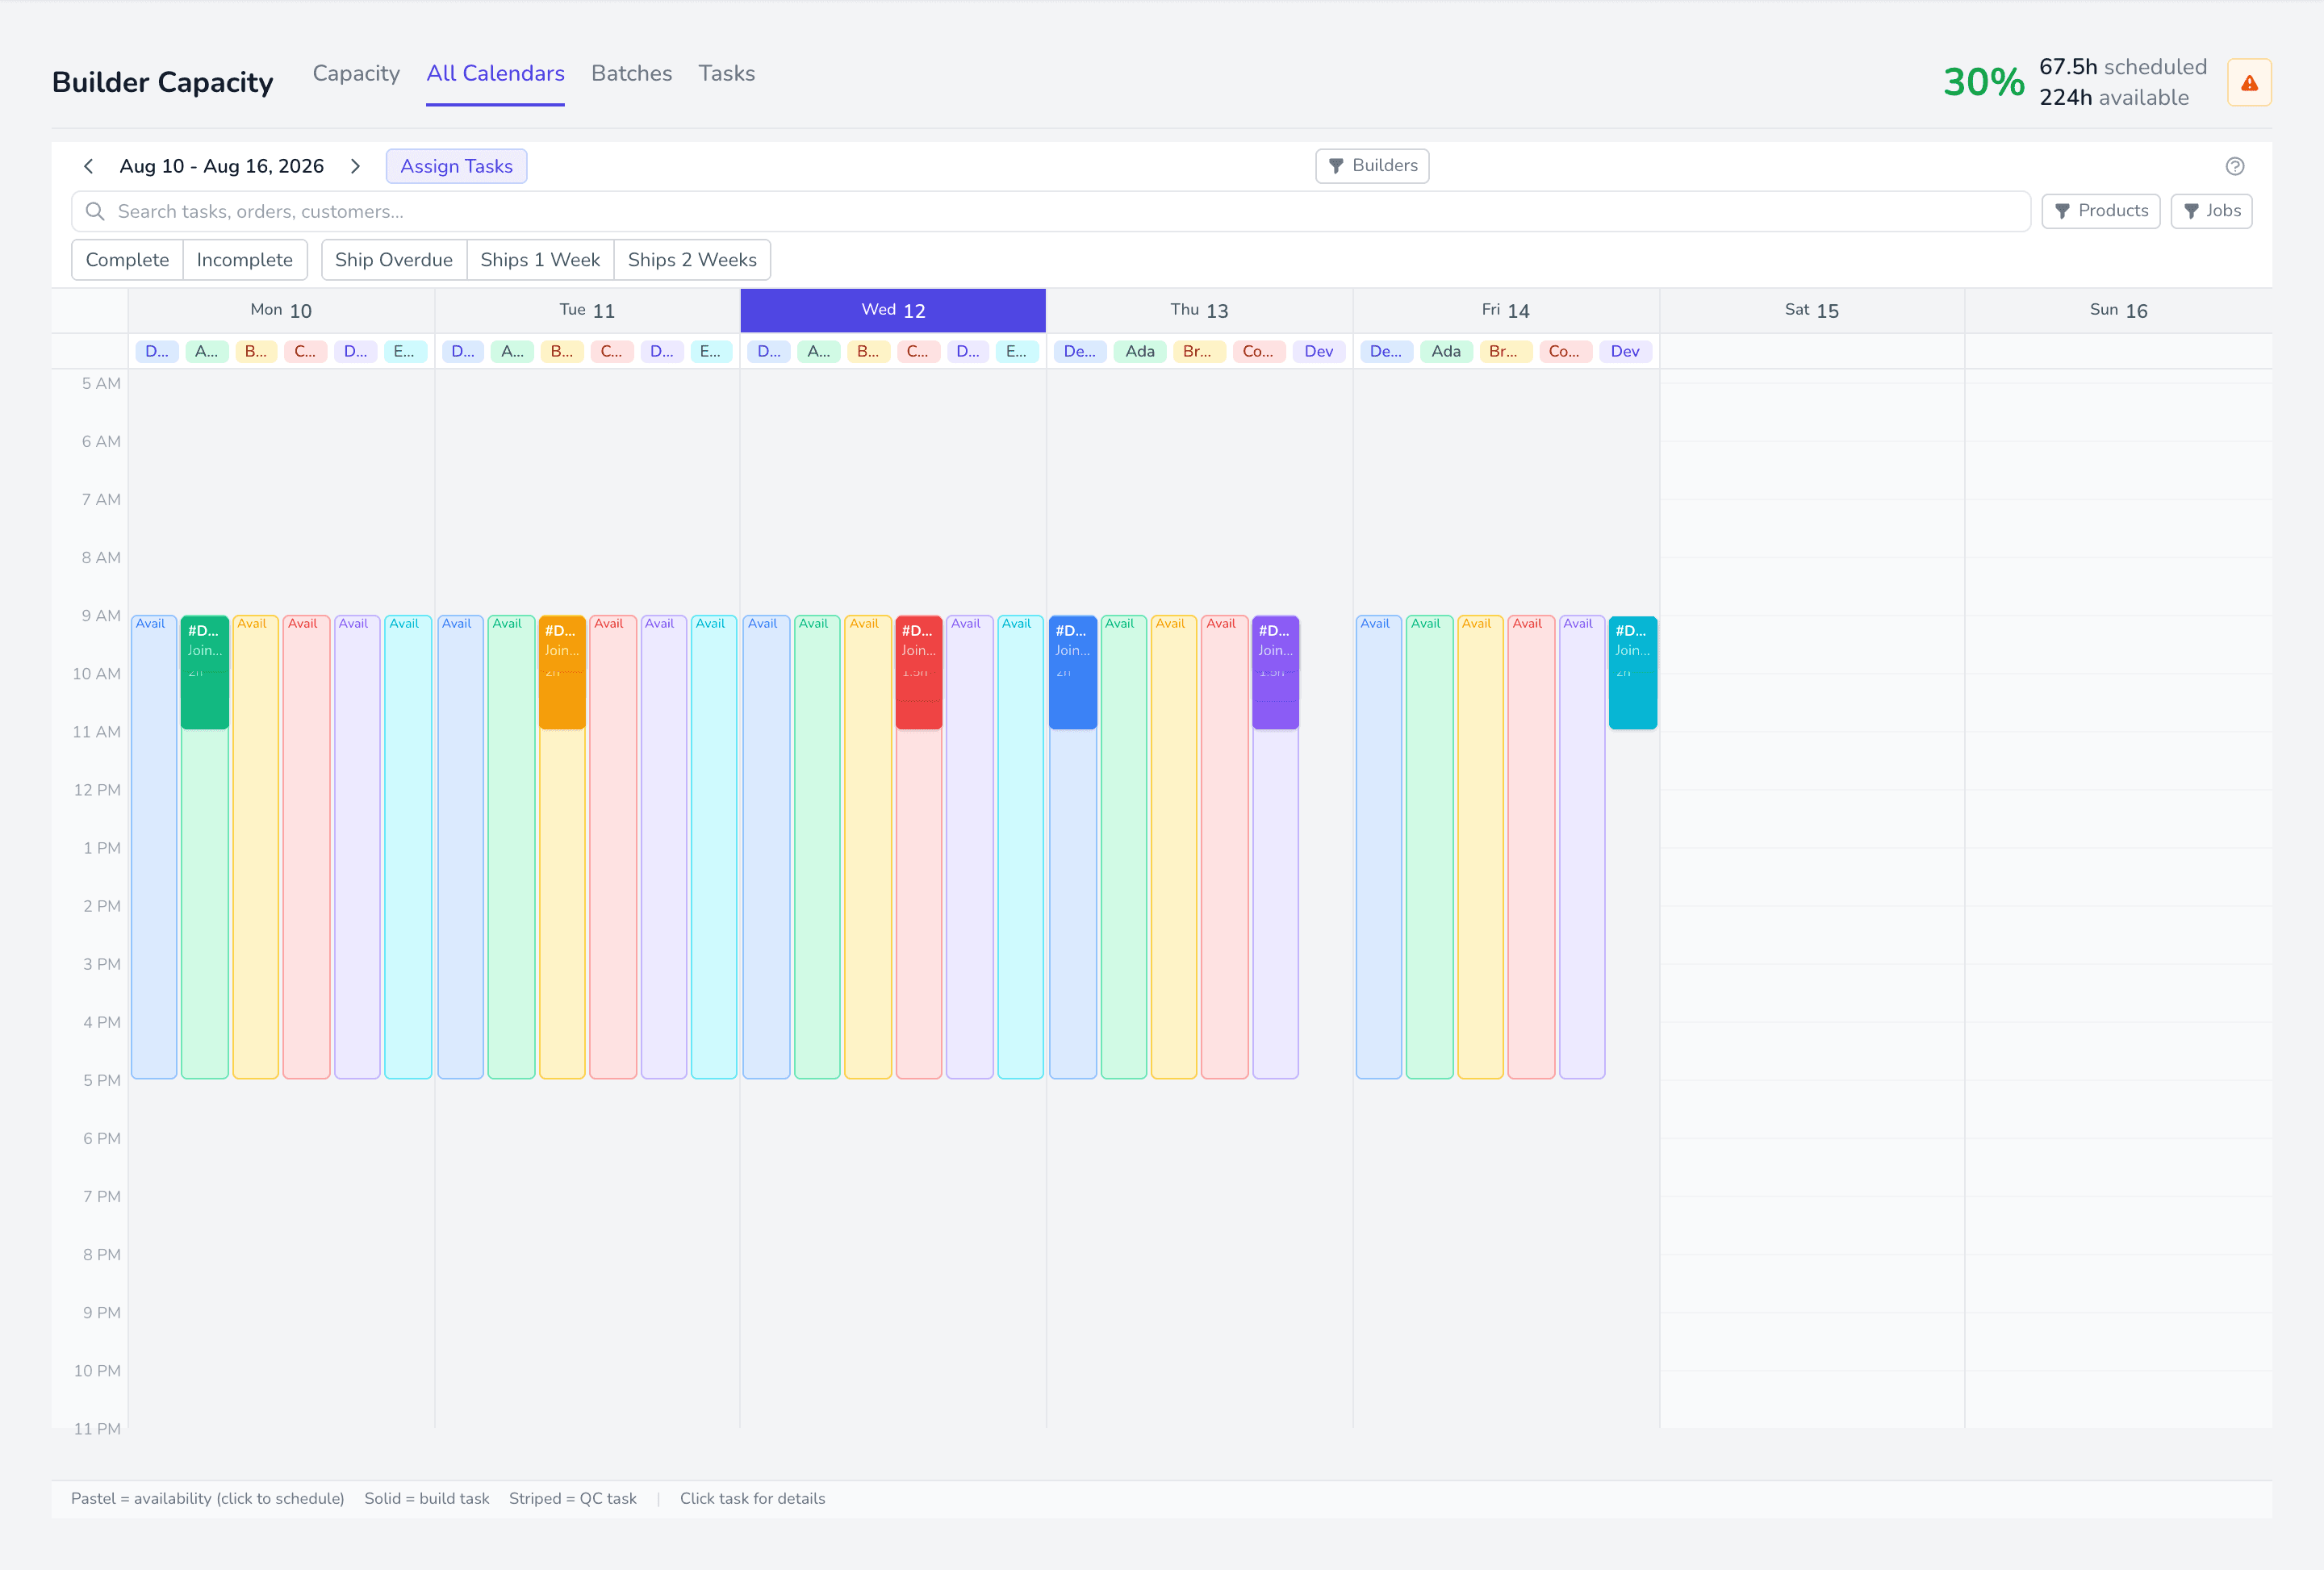Select the Thu 13 day header
The image size is (2324, 1570).
(1199, 310)
